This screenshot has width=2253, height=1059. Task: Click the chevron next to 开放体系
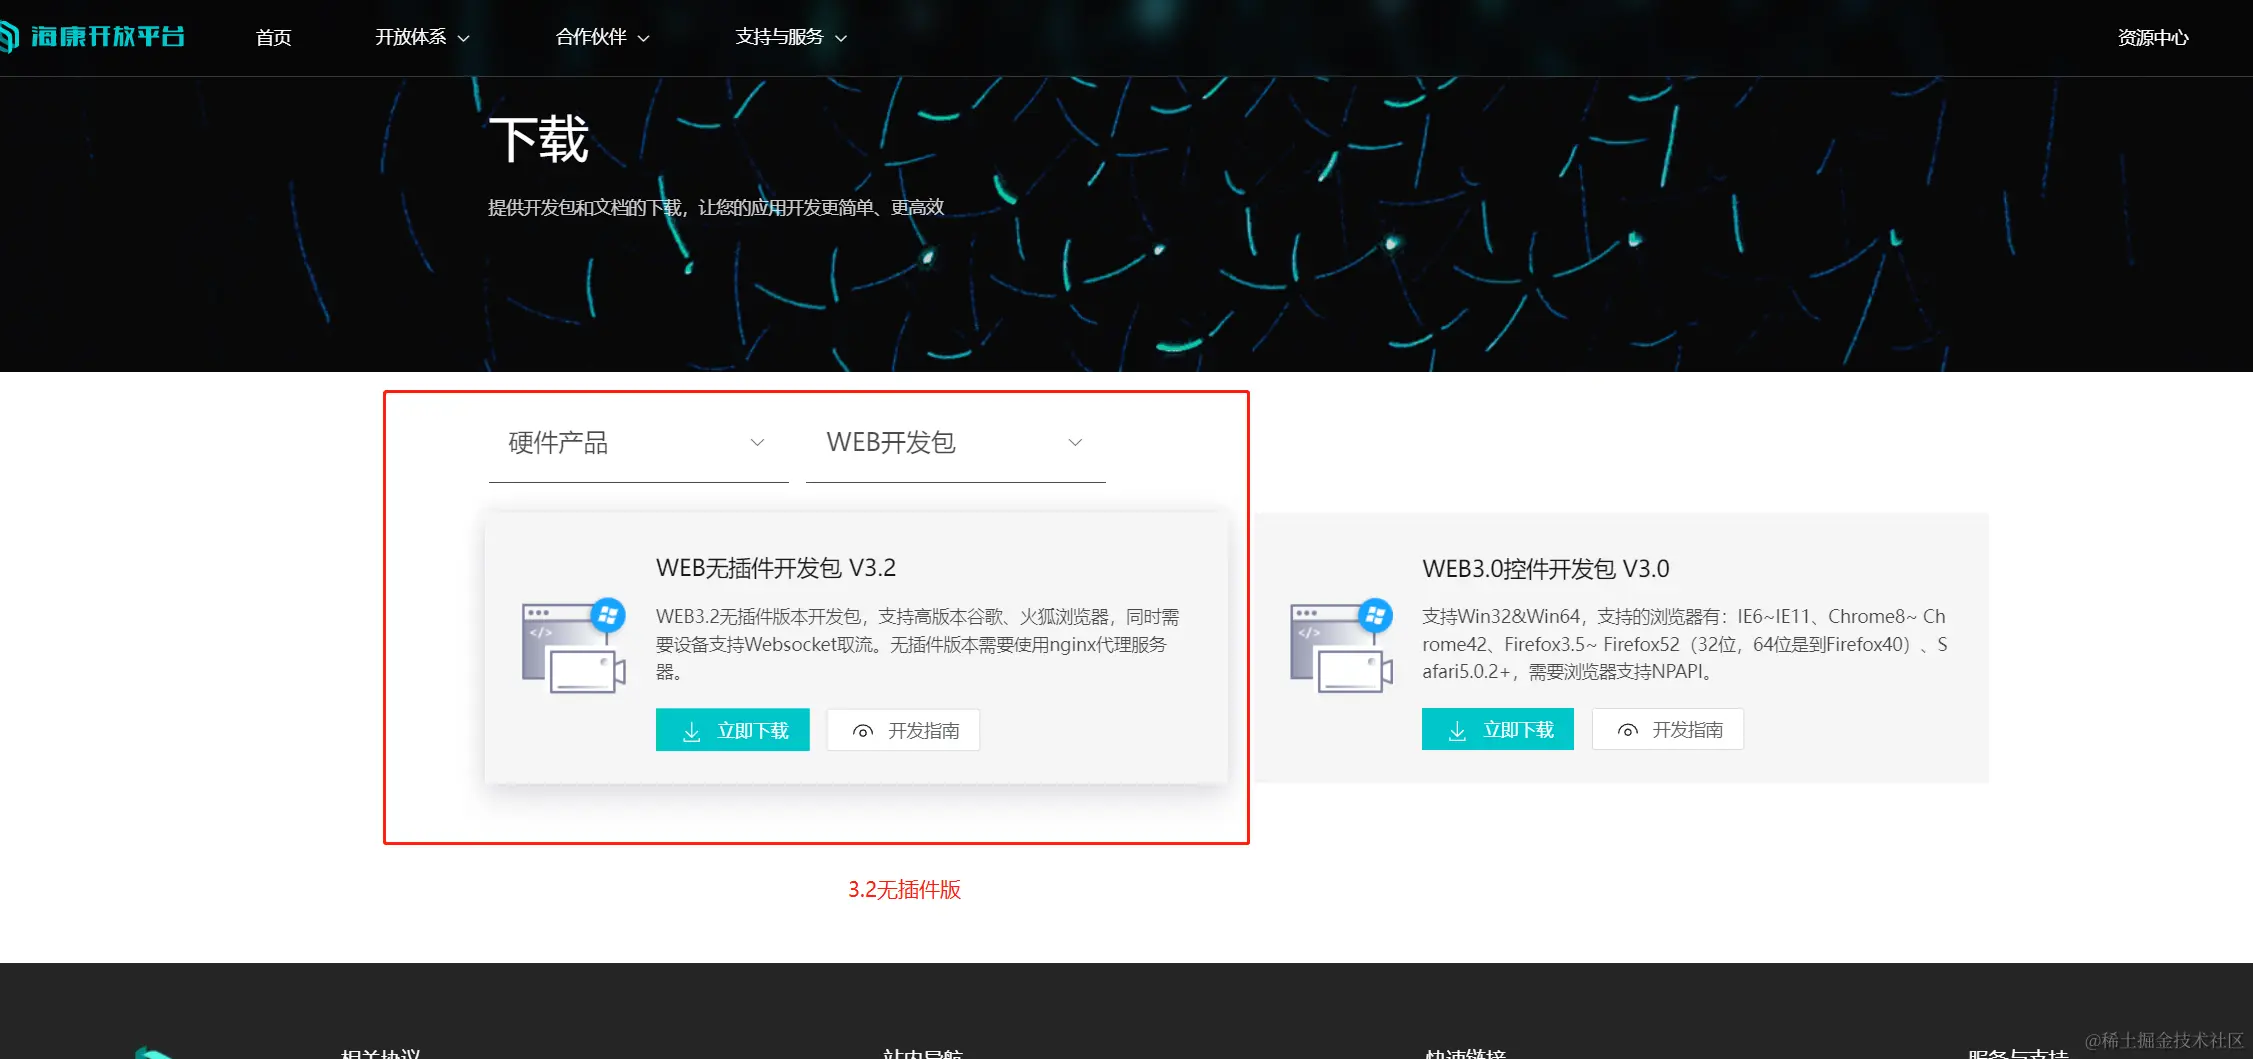point(463,39)
